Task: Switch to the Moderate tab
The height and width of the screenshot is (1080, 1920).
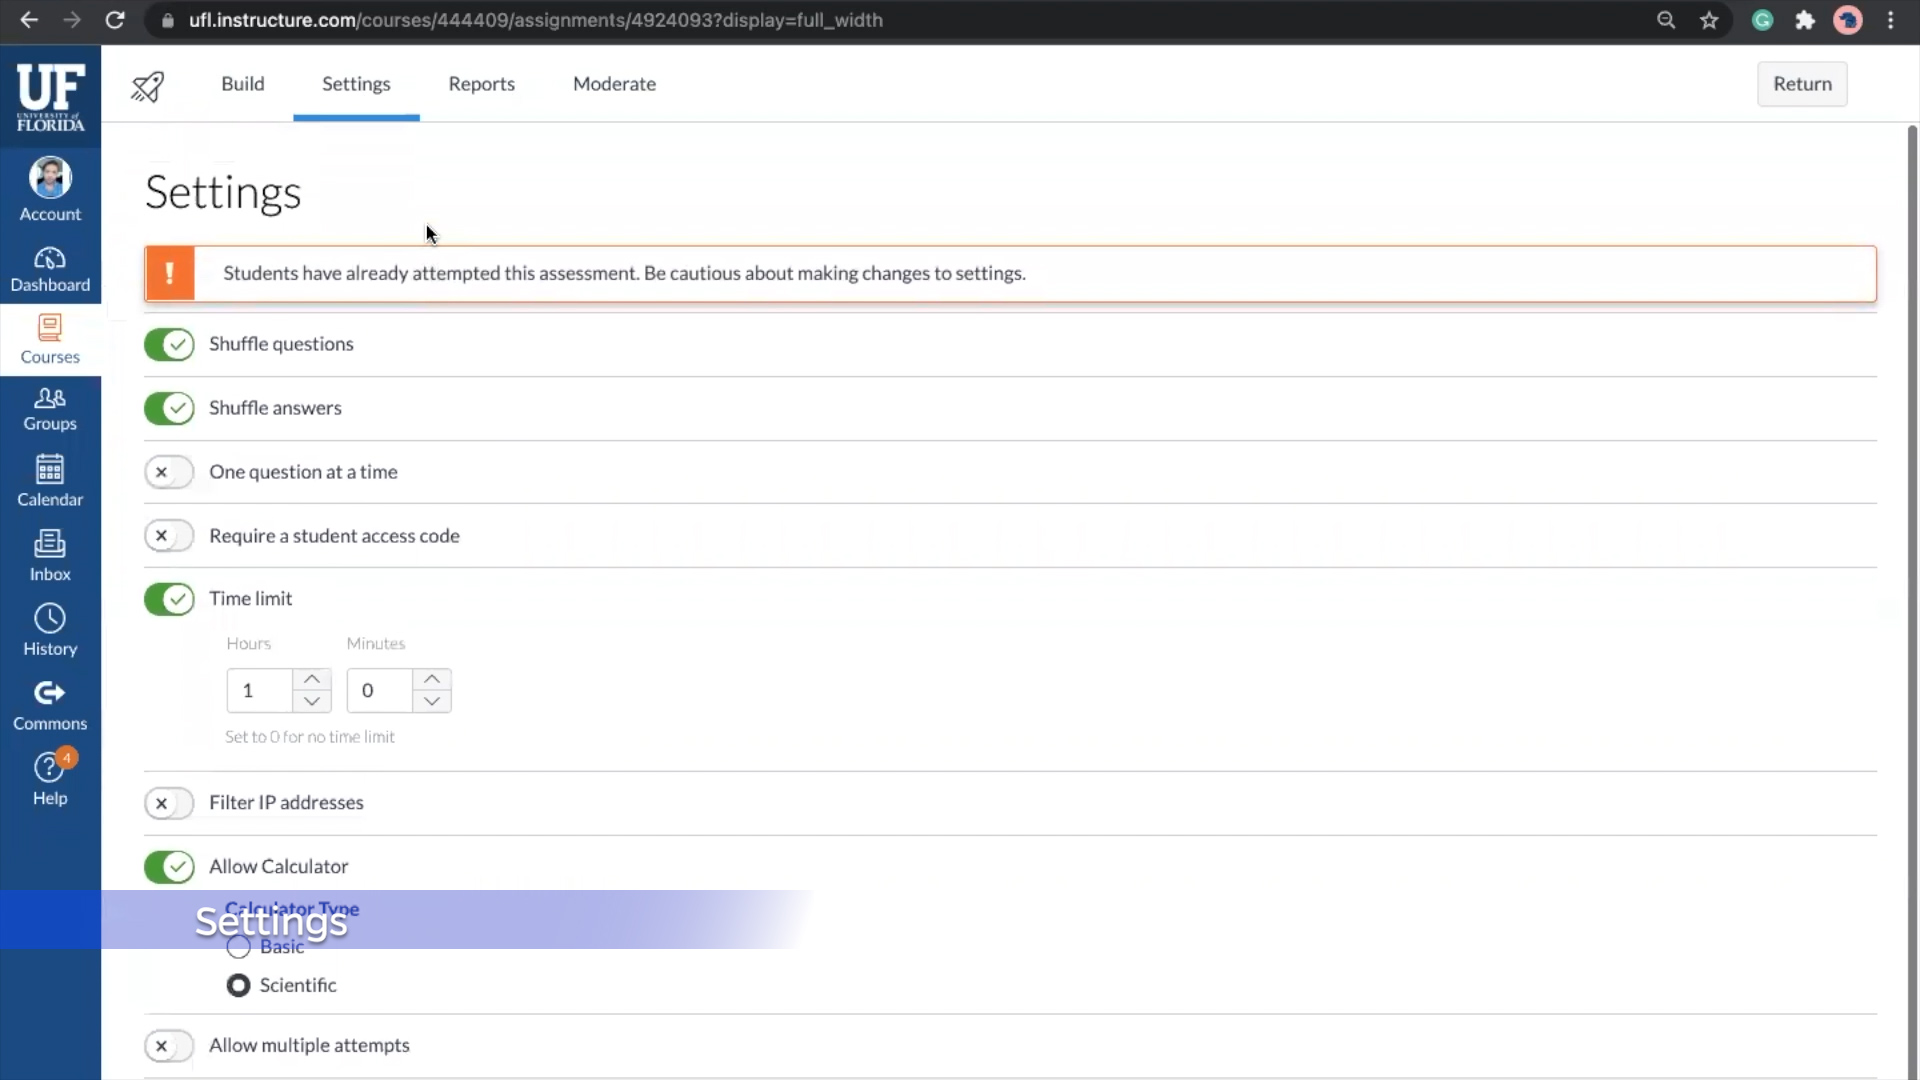Action: [x=614, y=84]
